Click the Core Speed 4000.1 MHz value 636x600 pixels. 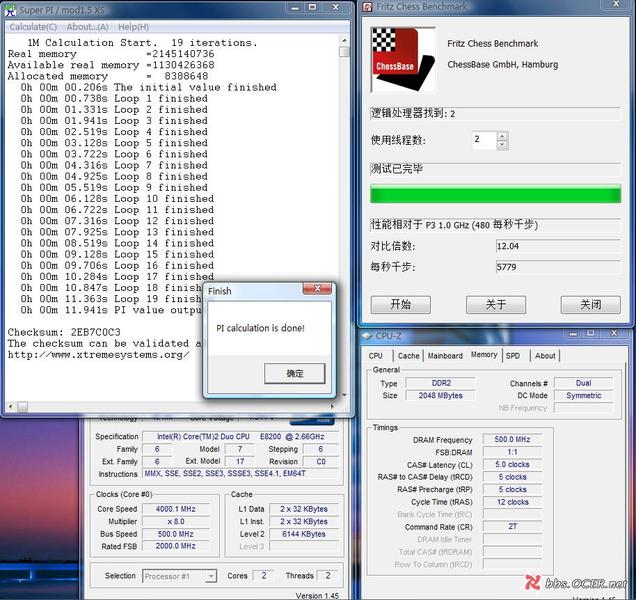point(176,509)
